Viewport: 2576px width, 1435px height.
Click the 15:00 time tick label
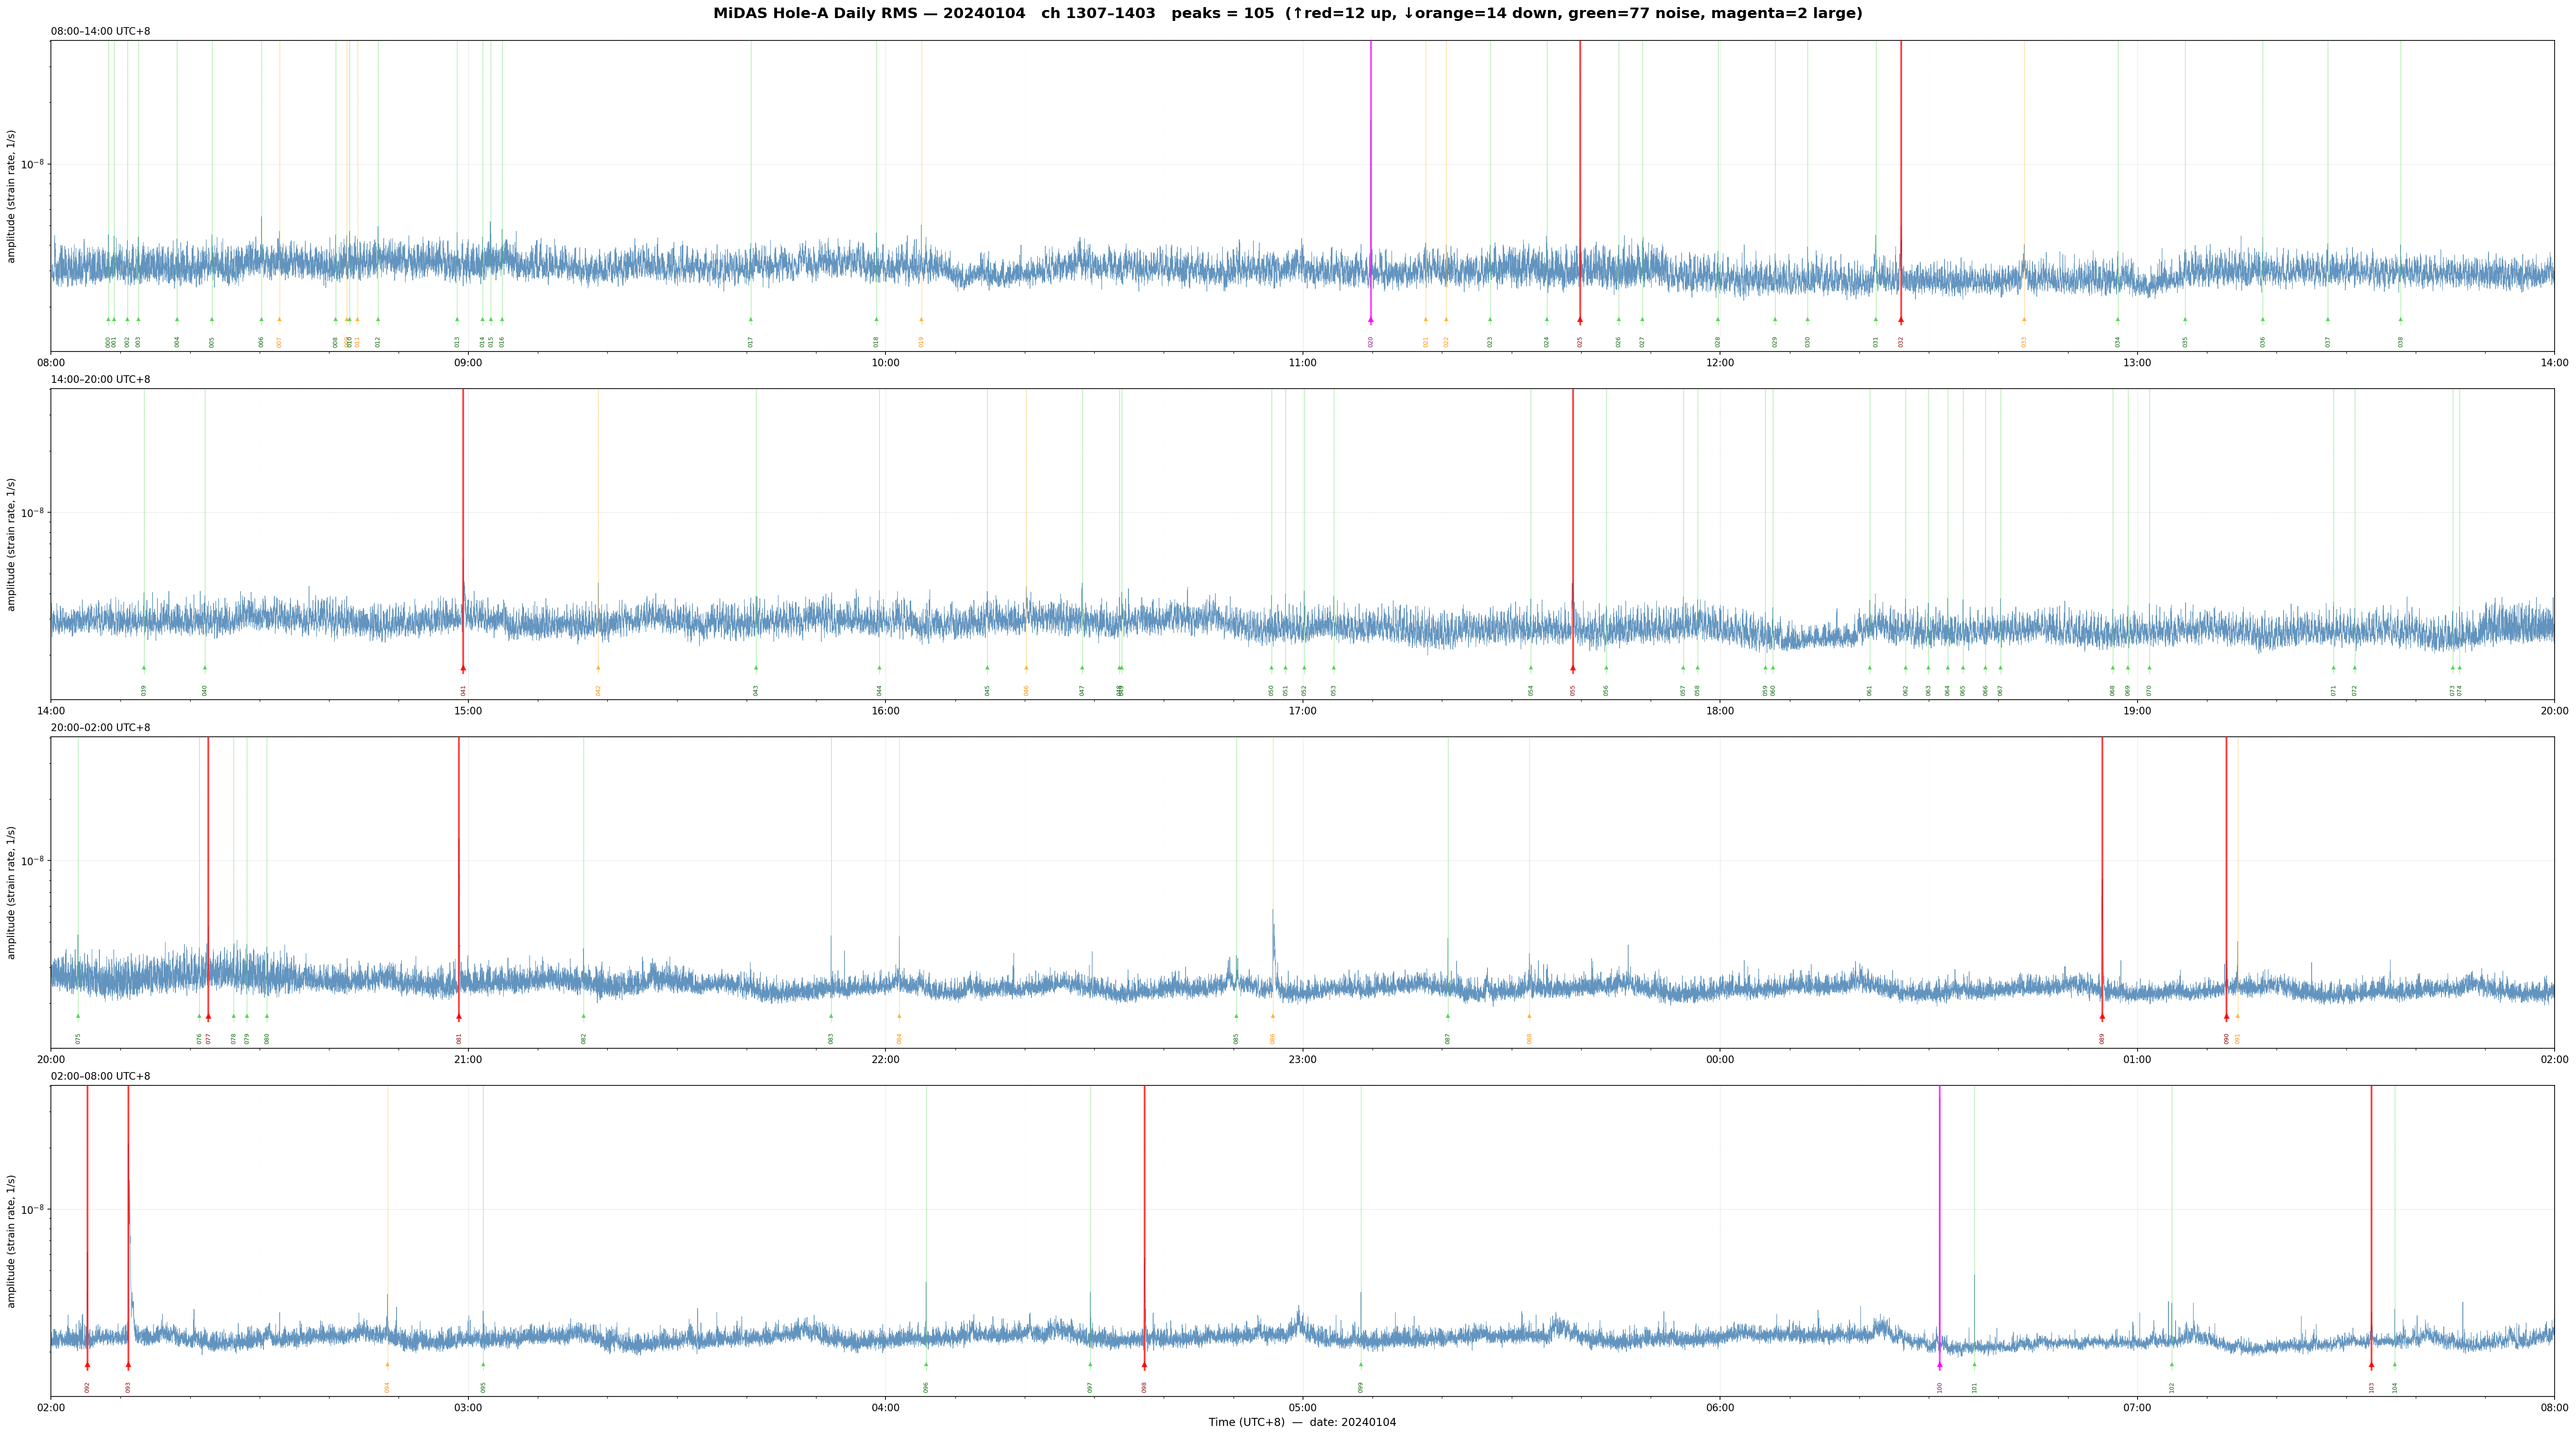tap(468, 711)
